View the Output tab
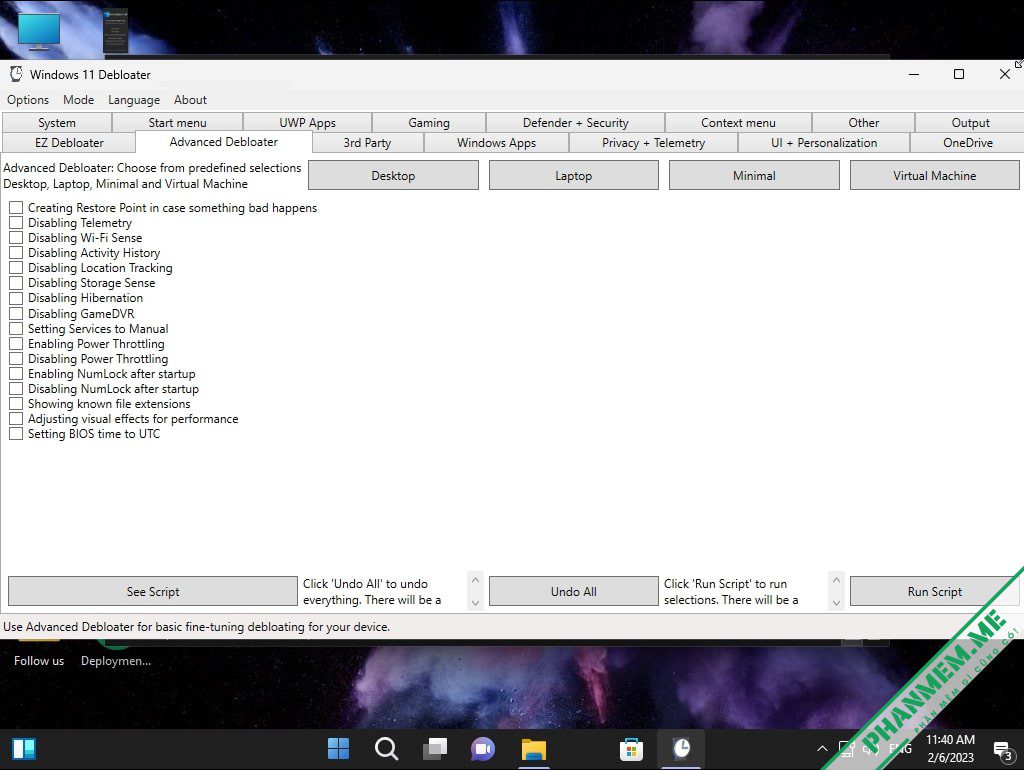The height and width of the screenshot is (770, 1024). point(970,123)
